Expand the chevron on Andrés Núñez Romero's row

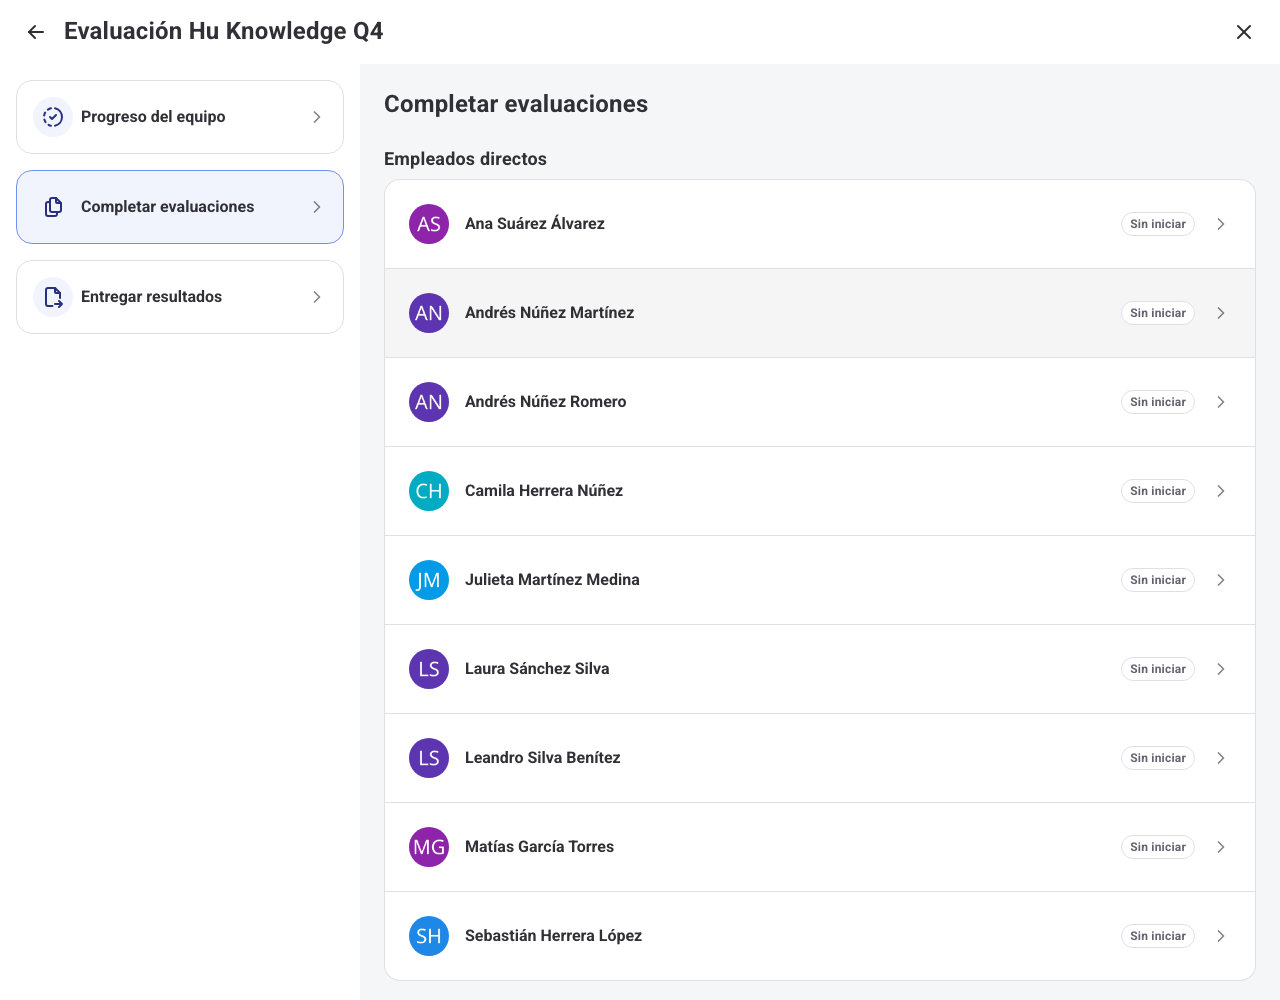click(1221, 402)
